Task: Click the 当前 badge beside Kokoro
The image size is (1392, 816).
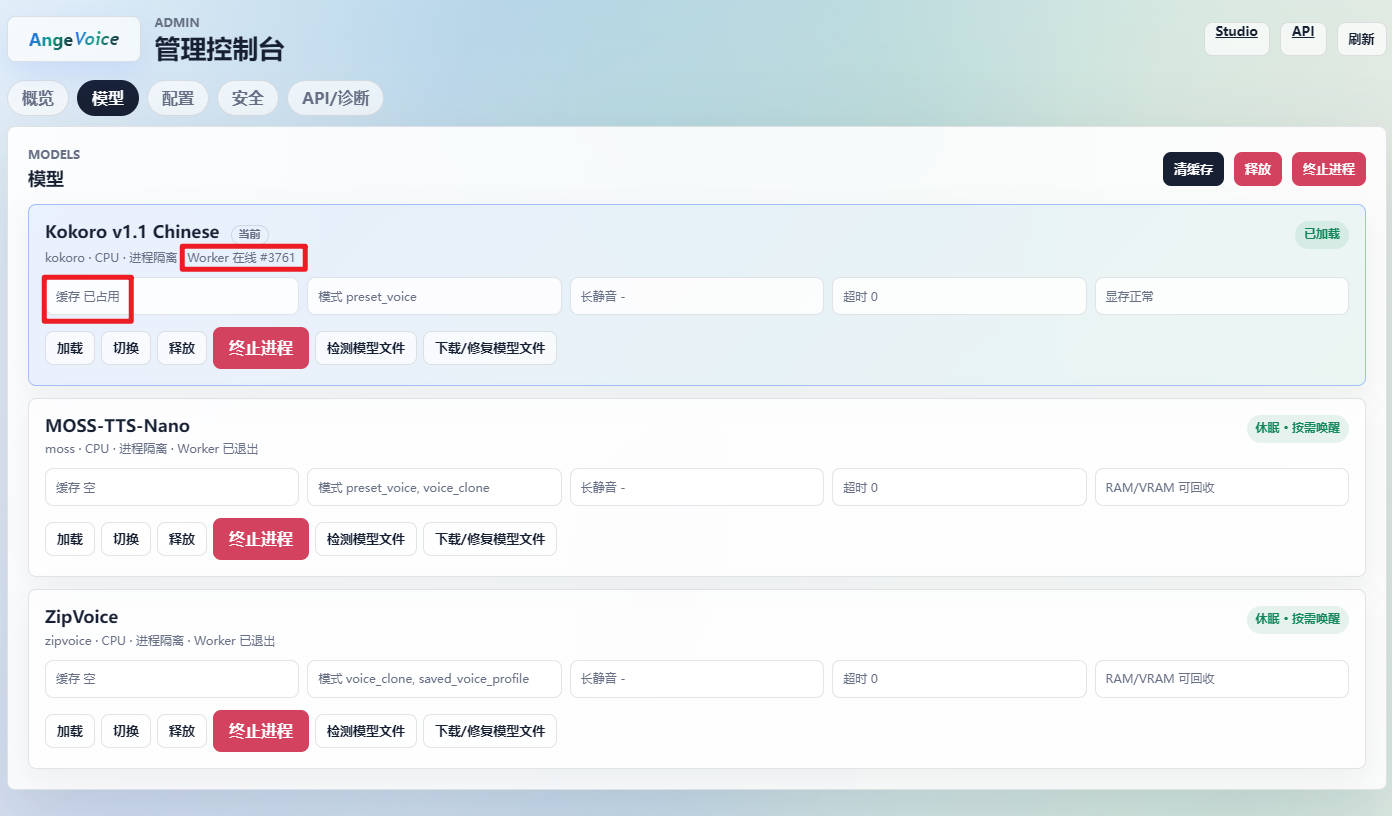Action: click(x=249, y=234)
